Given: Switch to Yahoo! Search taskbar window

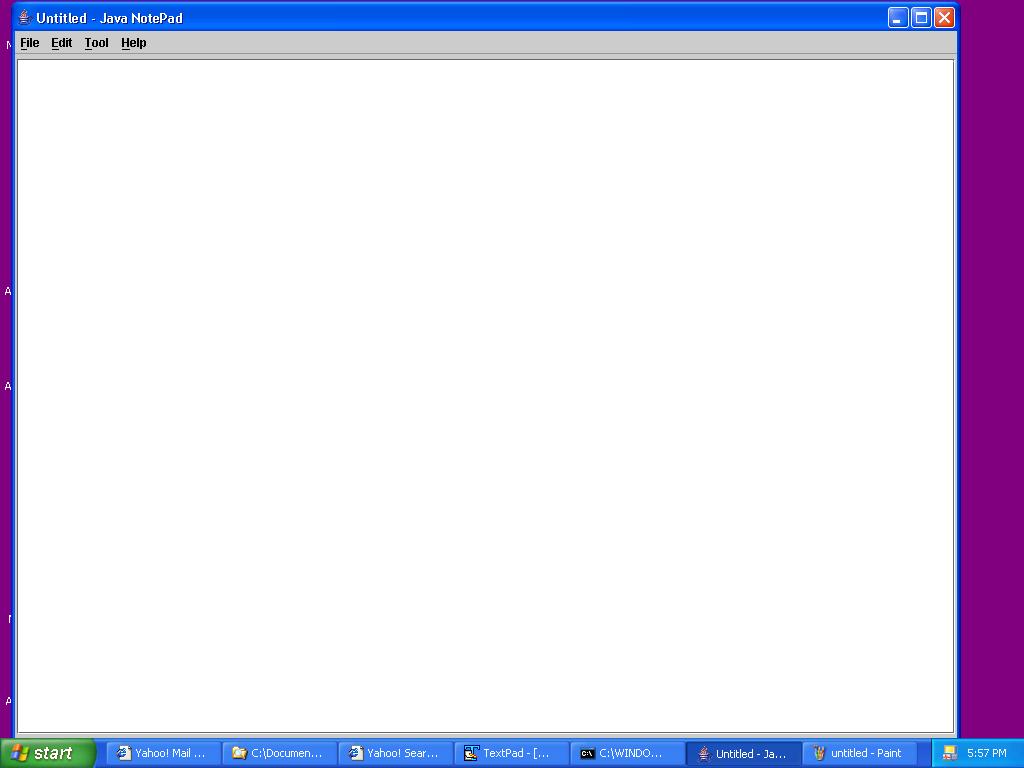Looking at the screenshot, I should click(x=395, y=753).
